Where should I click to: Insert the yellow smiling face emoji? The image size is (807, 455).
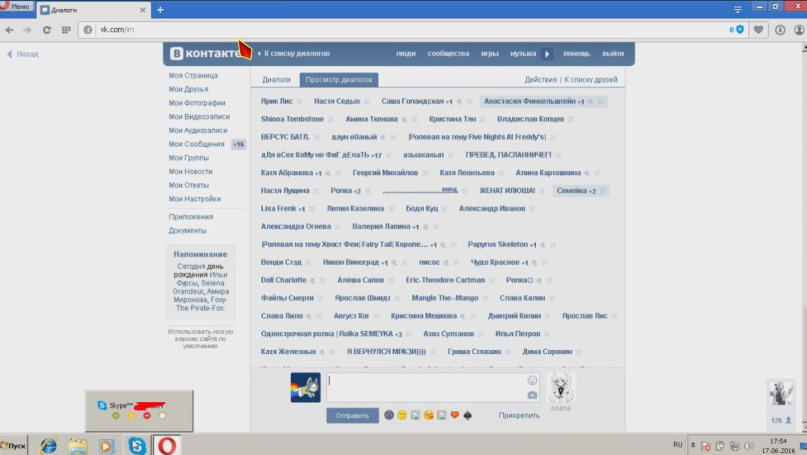tap(402, 415)
